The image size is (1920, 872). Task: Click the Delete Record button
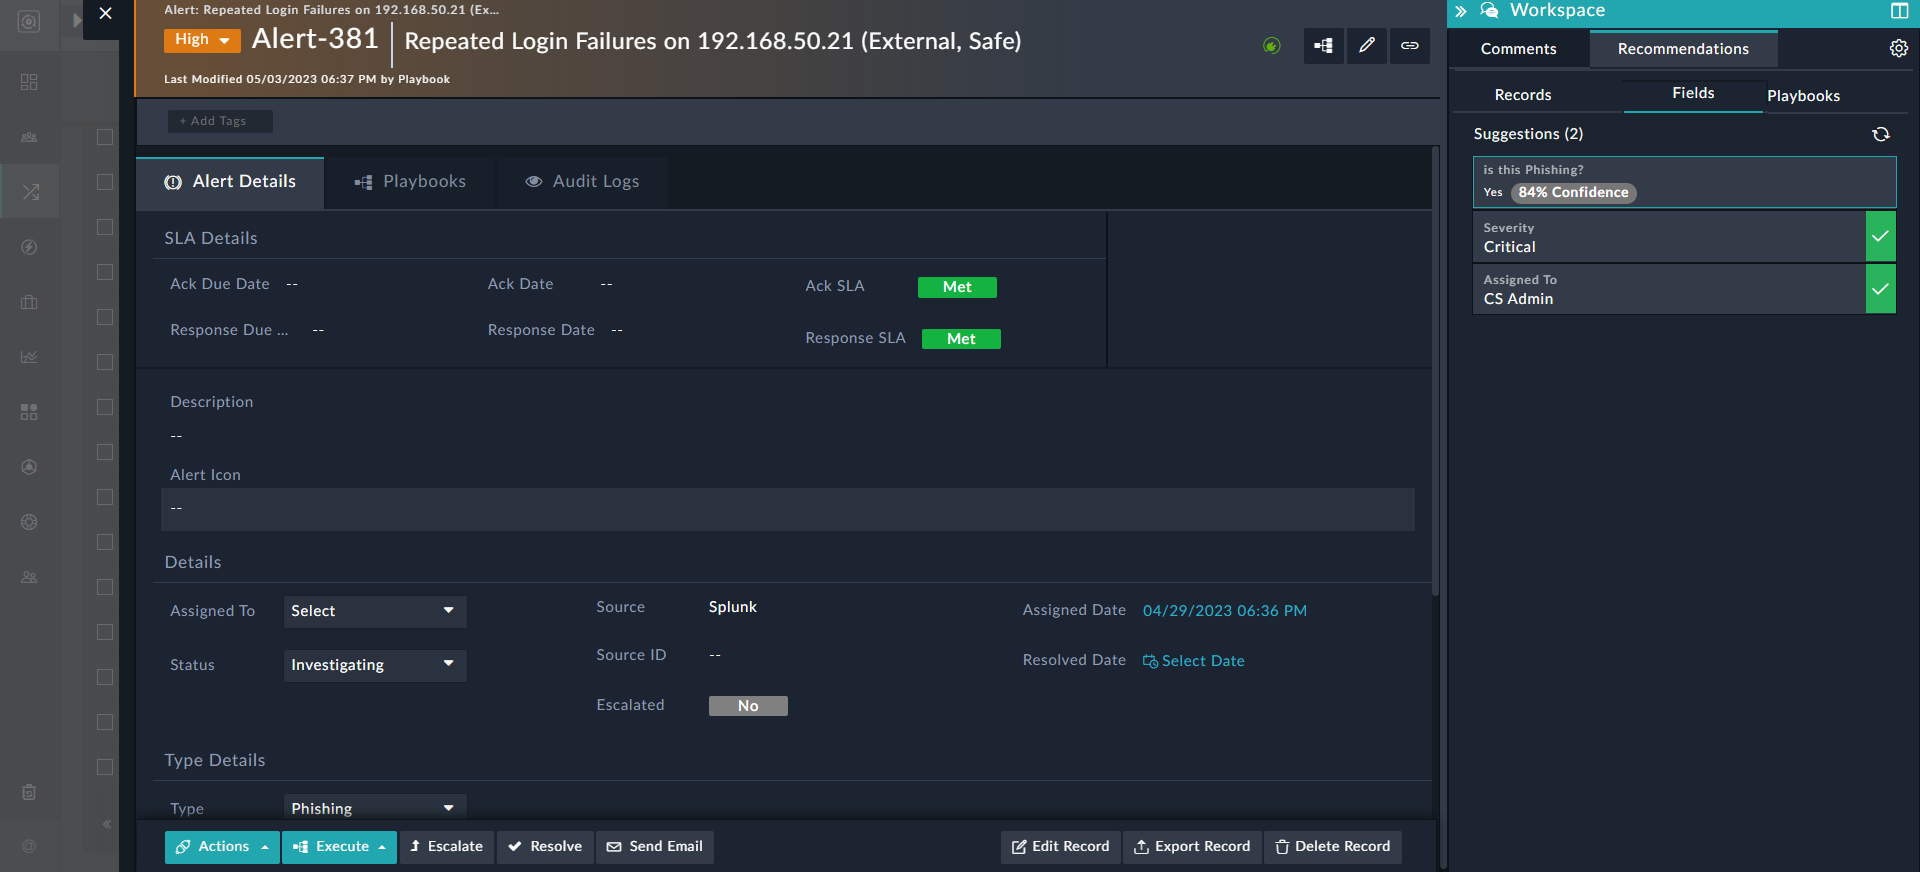(x=1333, y=847)
